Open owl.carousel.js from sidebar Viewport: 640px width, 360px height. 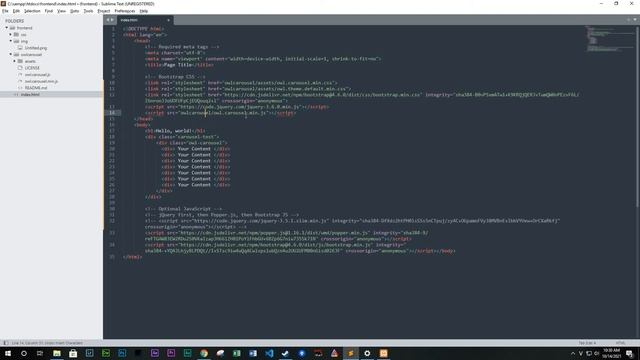37,75
